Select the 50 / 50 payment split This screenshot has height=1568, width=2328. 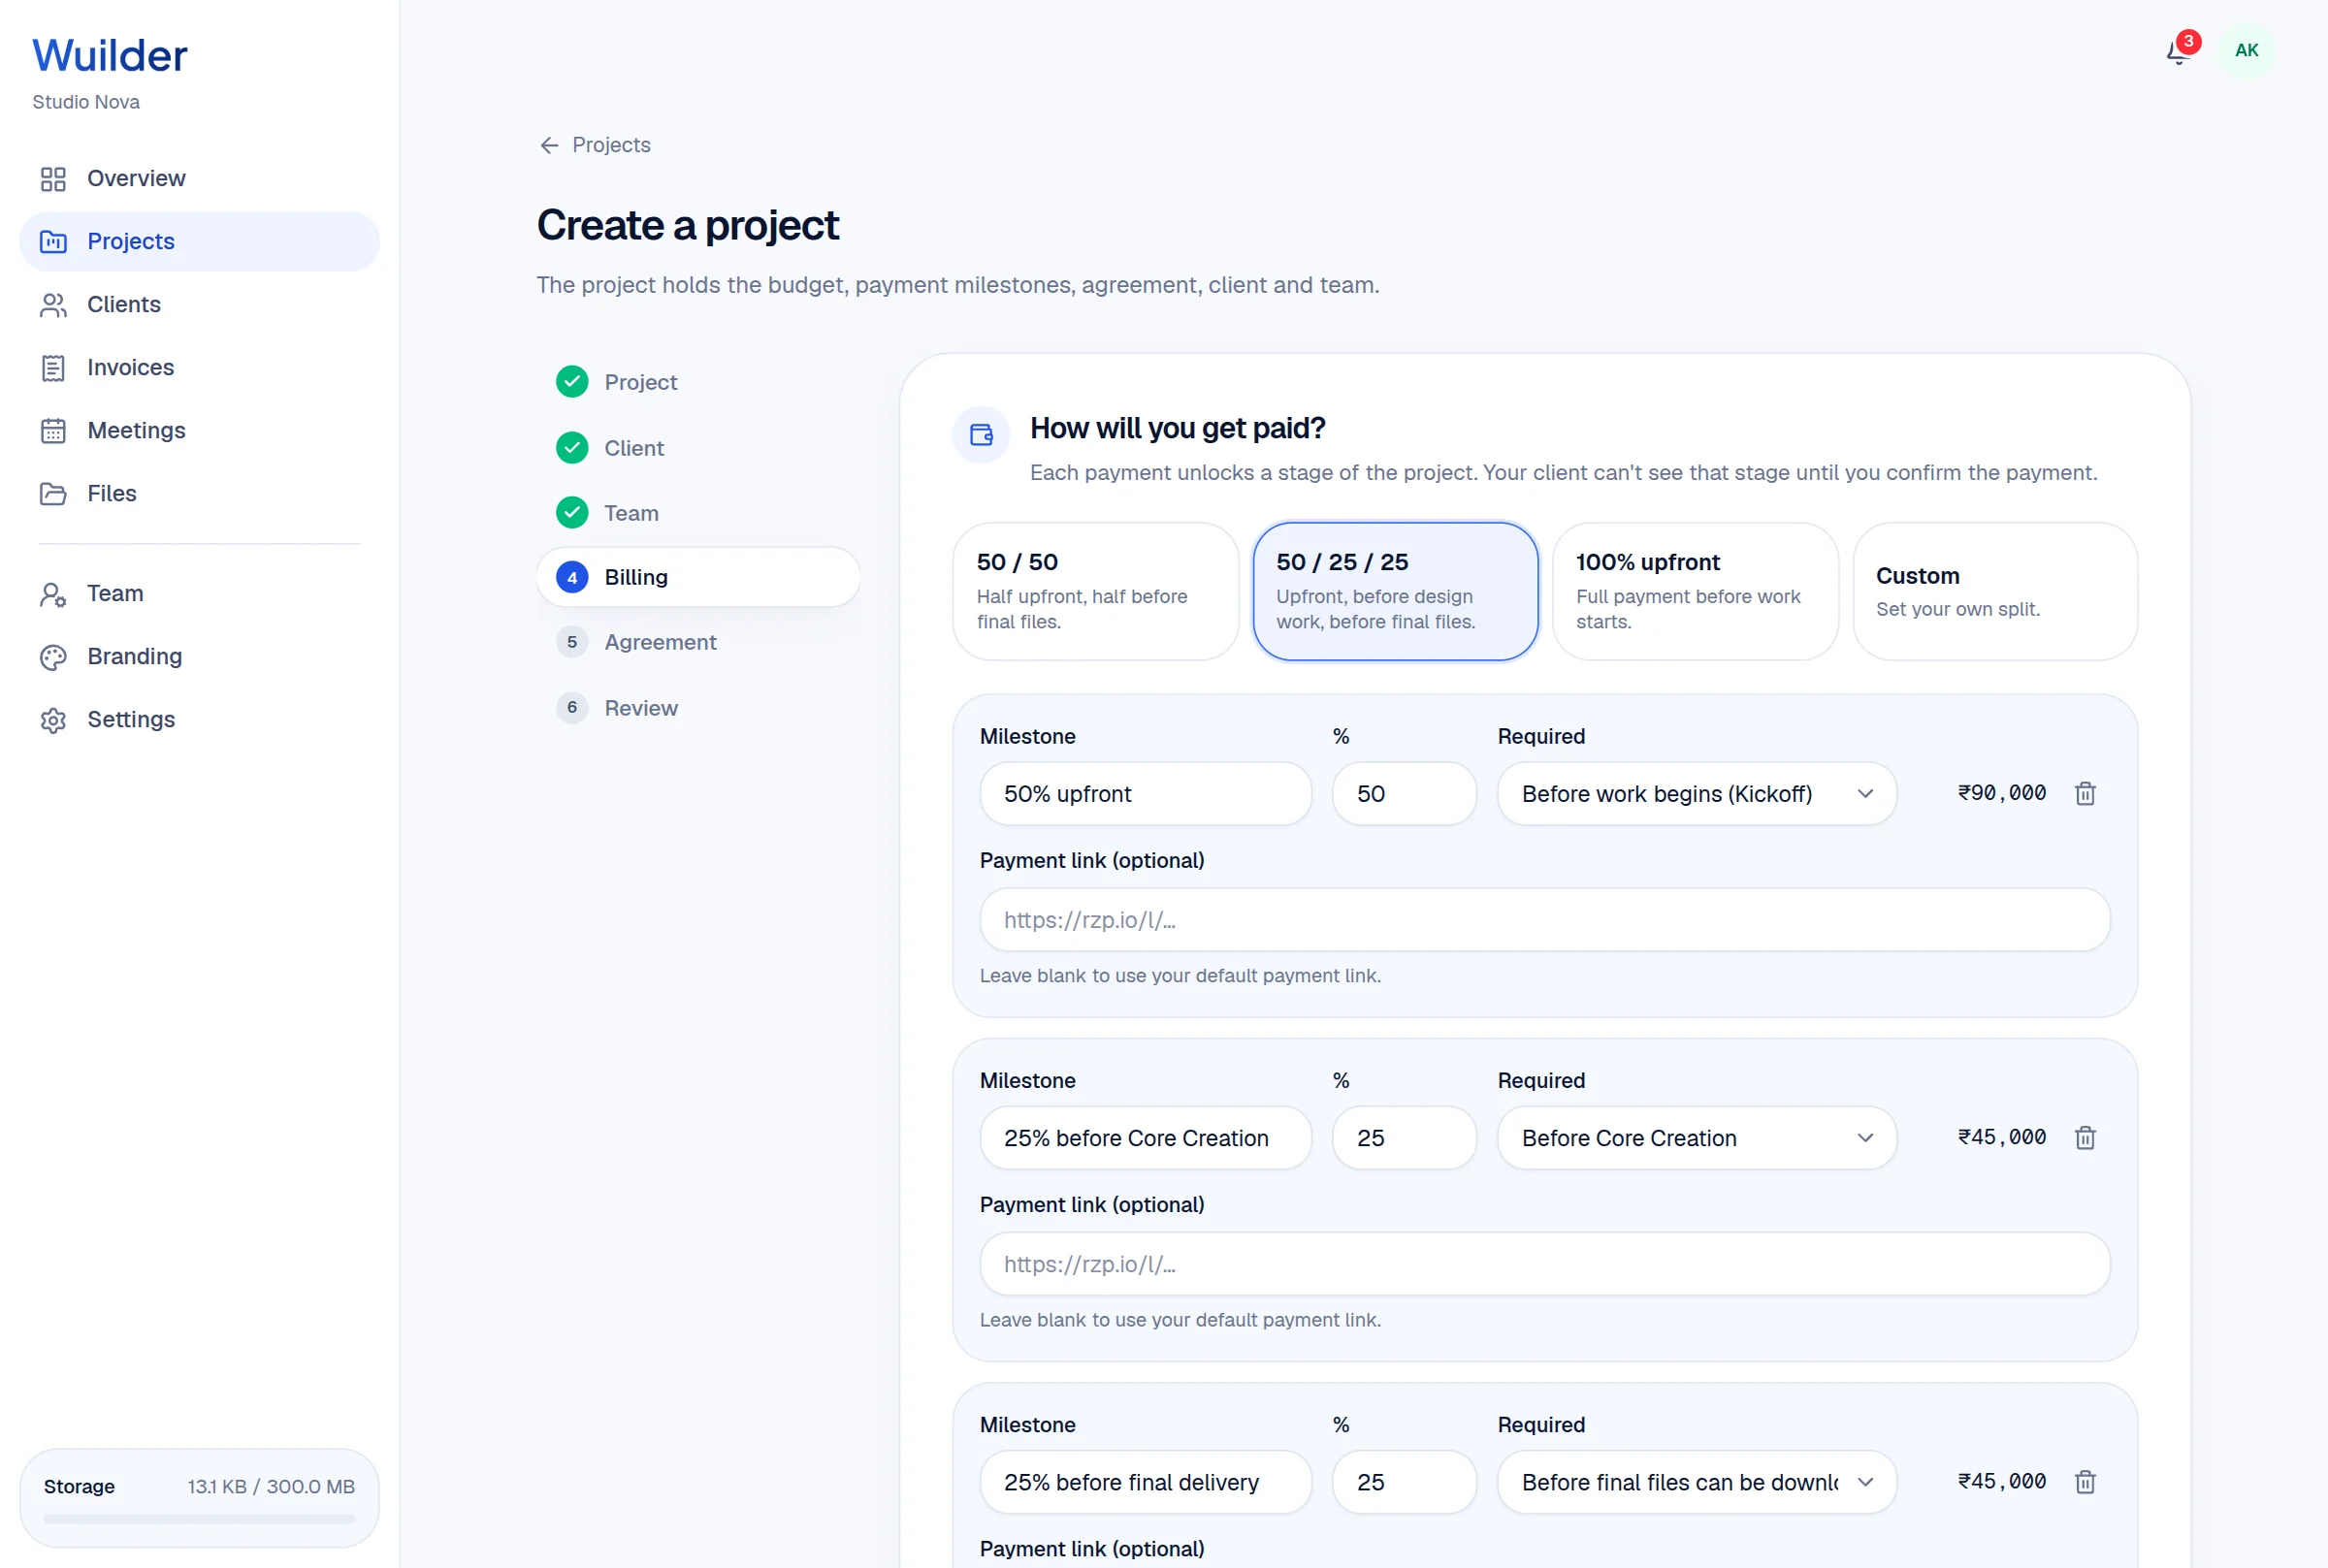[x=1096, y=592]
